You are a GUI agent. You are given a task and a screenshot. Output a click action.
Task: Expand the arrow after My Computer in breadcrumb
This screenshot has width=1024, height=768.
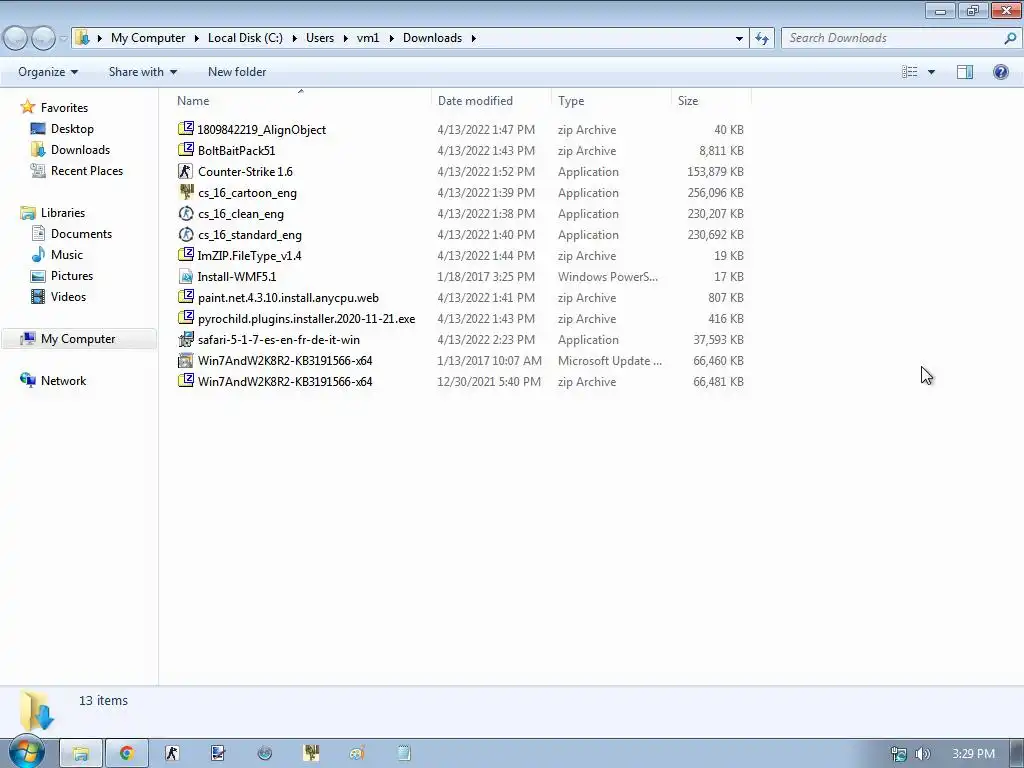(x=197, y=38)
